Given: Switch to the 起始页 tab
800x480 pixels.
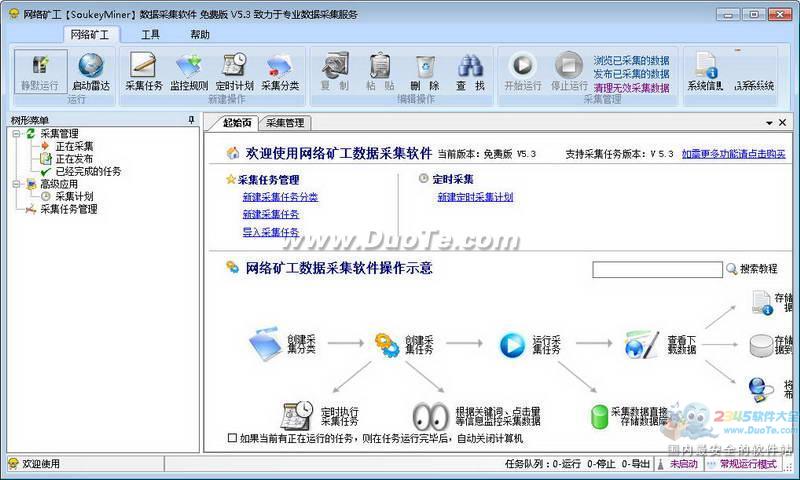Looking at the screenshot, I should (237, 122).
